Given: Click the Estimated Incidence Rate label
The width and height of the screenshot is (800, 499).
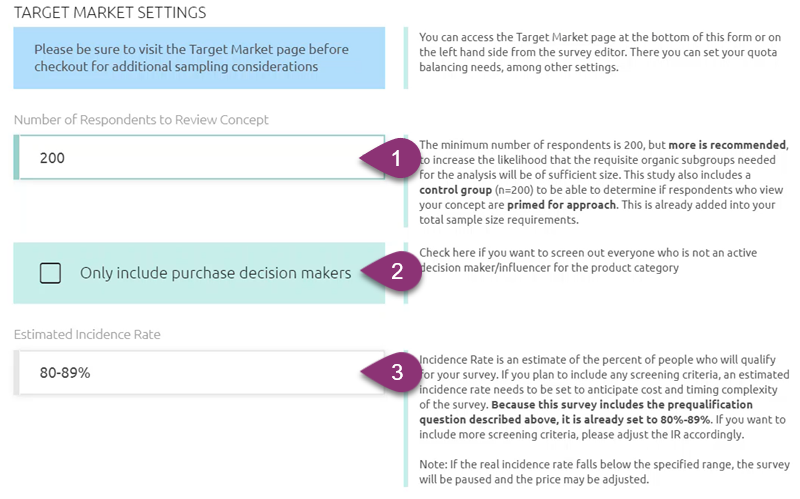Looking at the screenshot, I should click(x=87, y=334).
